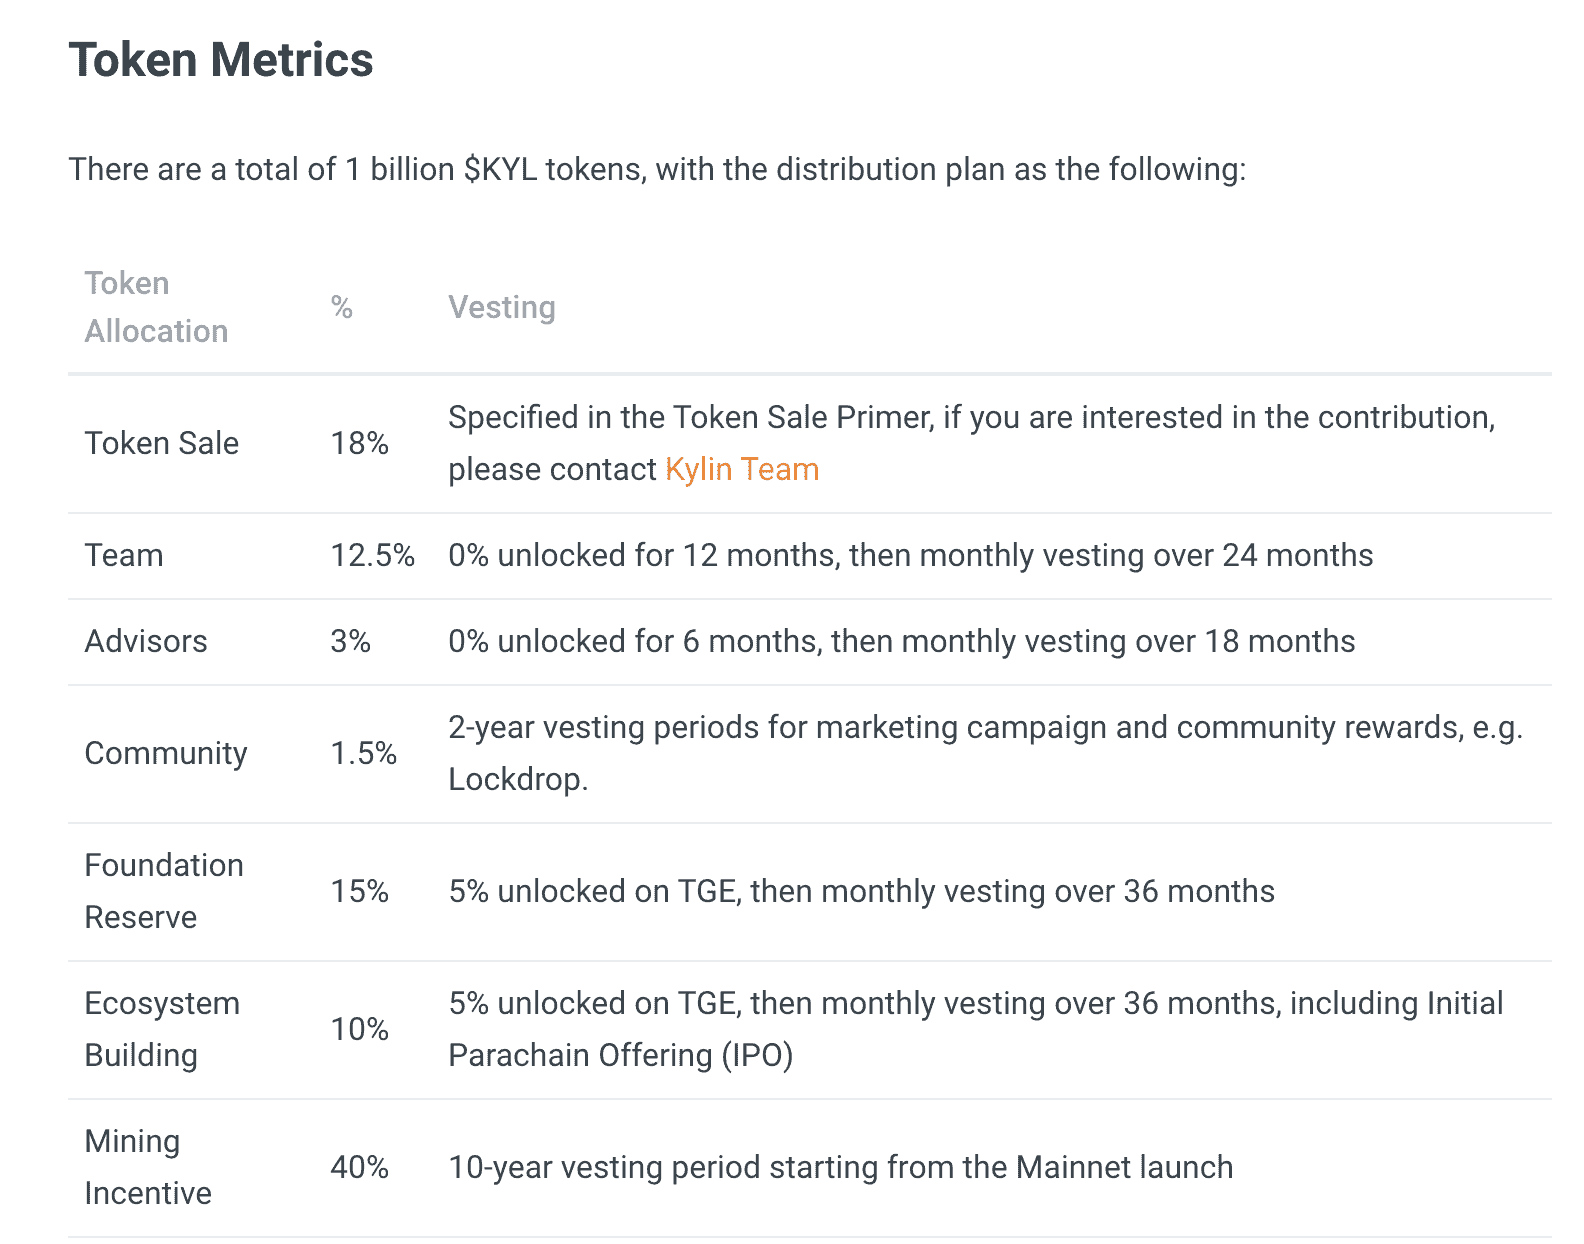
Task: Click the % column header
Action: click(342, 307)
